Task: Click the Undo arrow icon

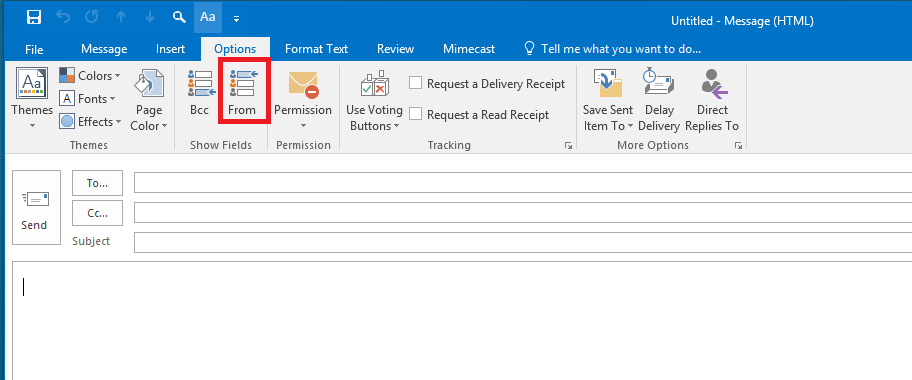Action: 63,17
